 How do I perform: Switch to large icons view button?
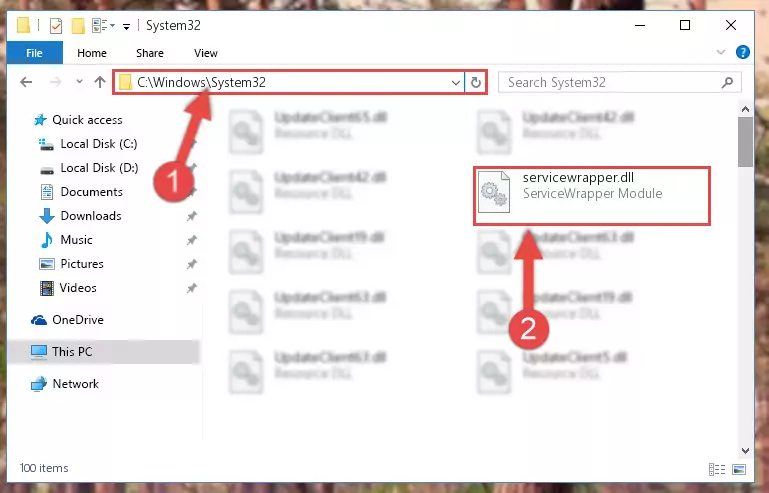pyautogui.click(x=739, y=469)
